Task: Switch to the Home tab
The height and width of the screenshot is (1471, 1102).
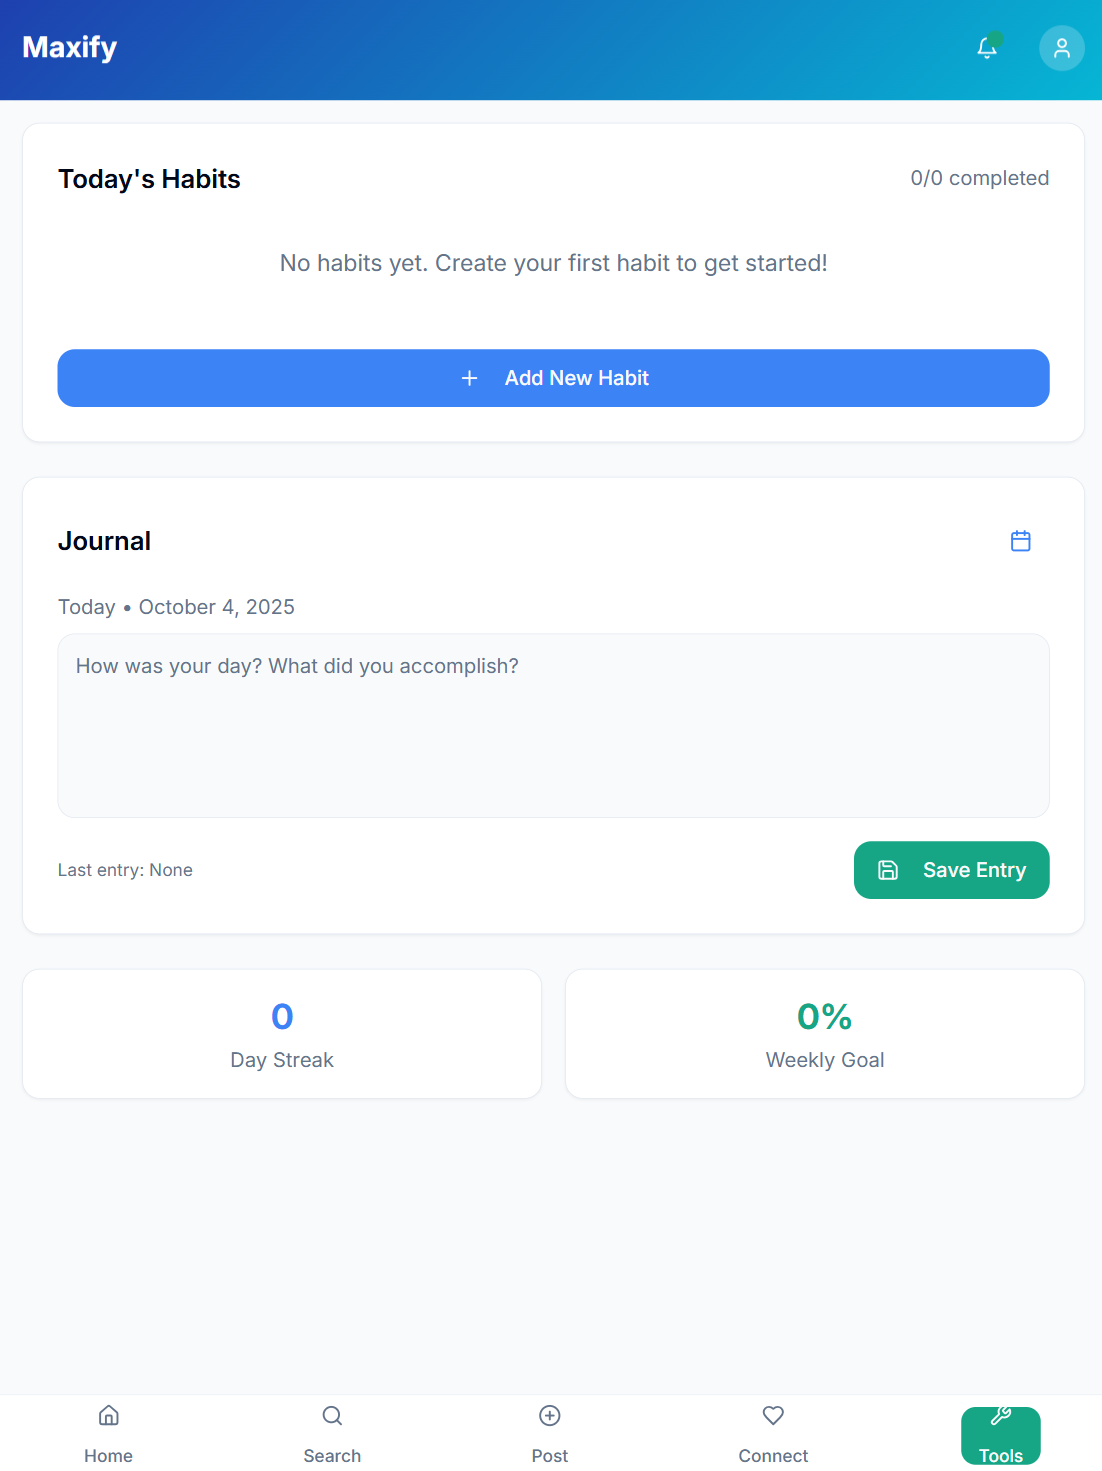Action: [108, 1433]
